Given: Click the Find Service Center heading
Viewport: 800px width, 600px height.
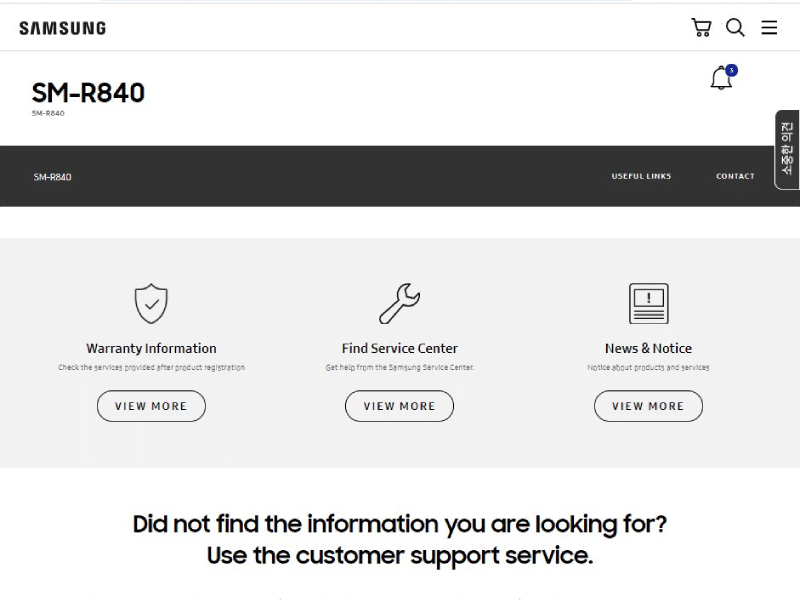Looking at the screenshot, I should [399, 348].
